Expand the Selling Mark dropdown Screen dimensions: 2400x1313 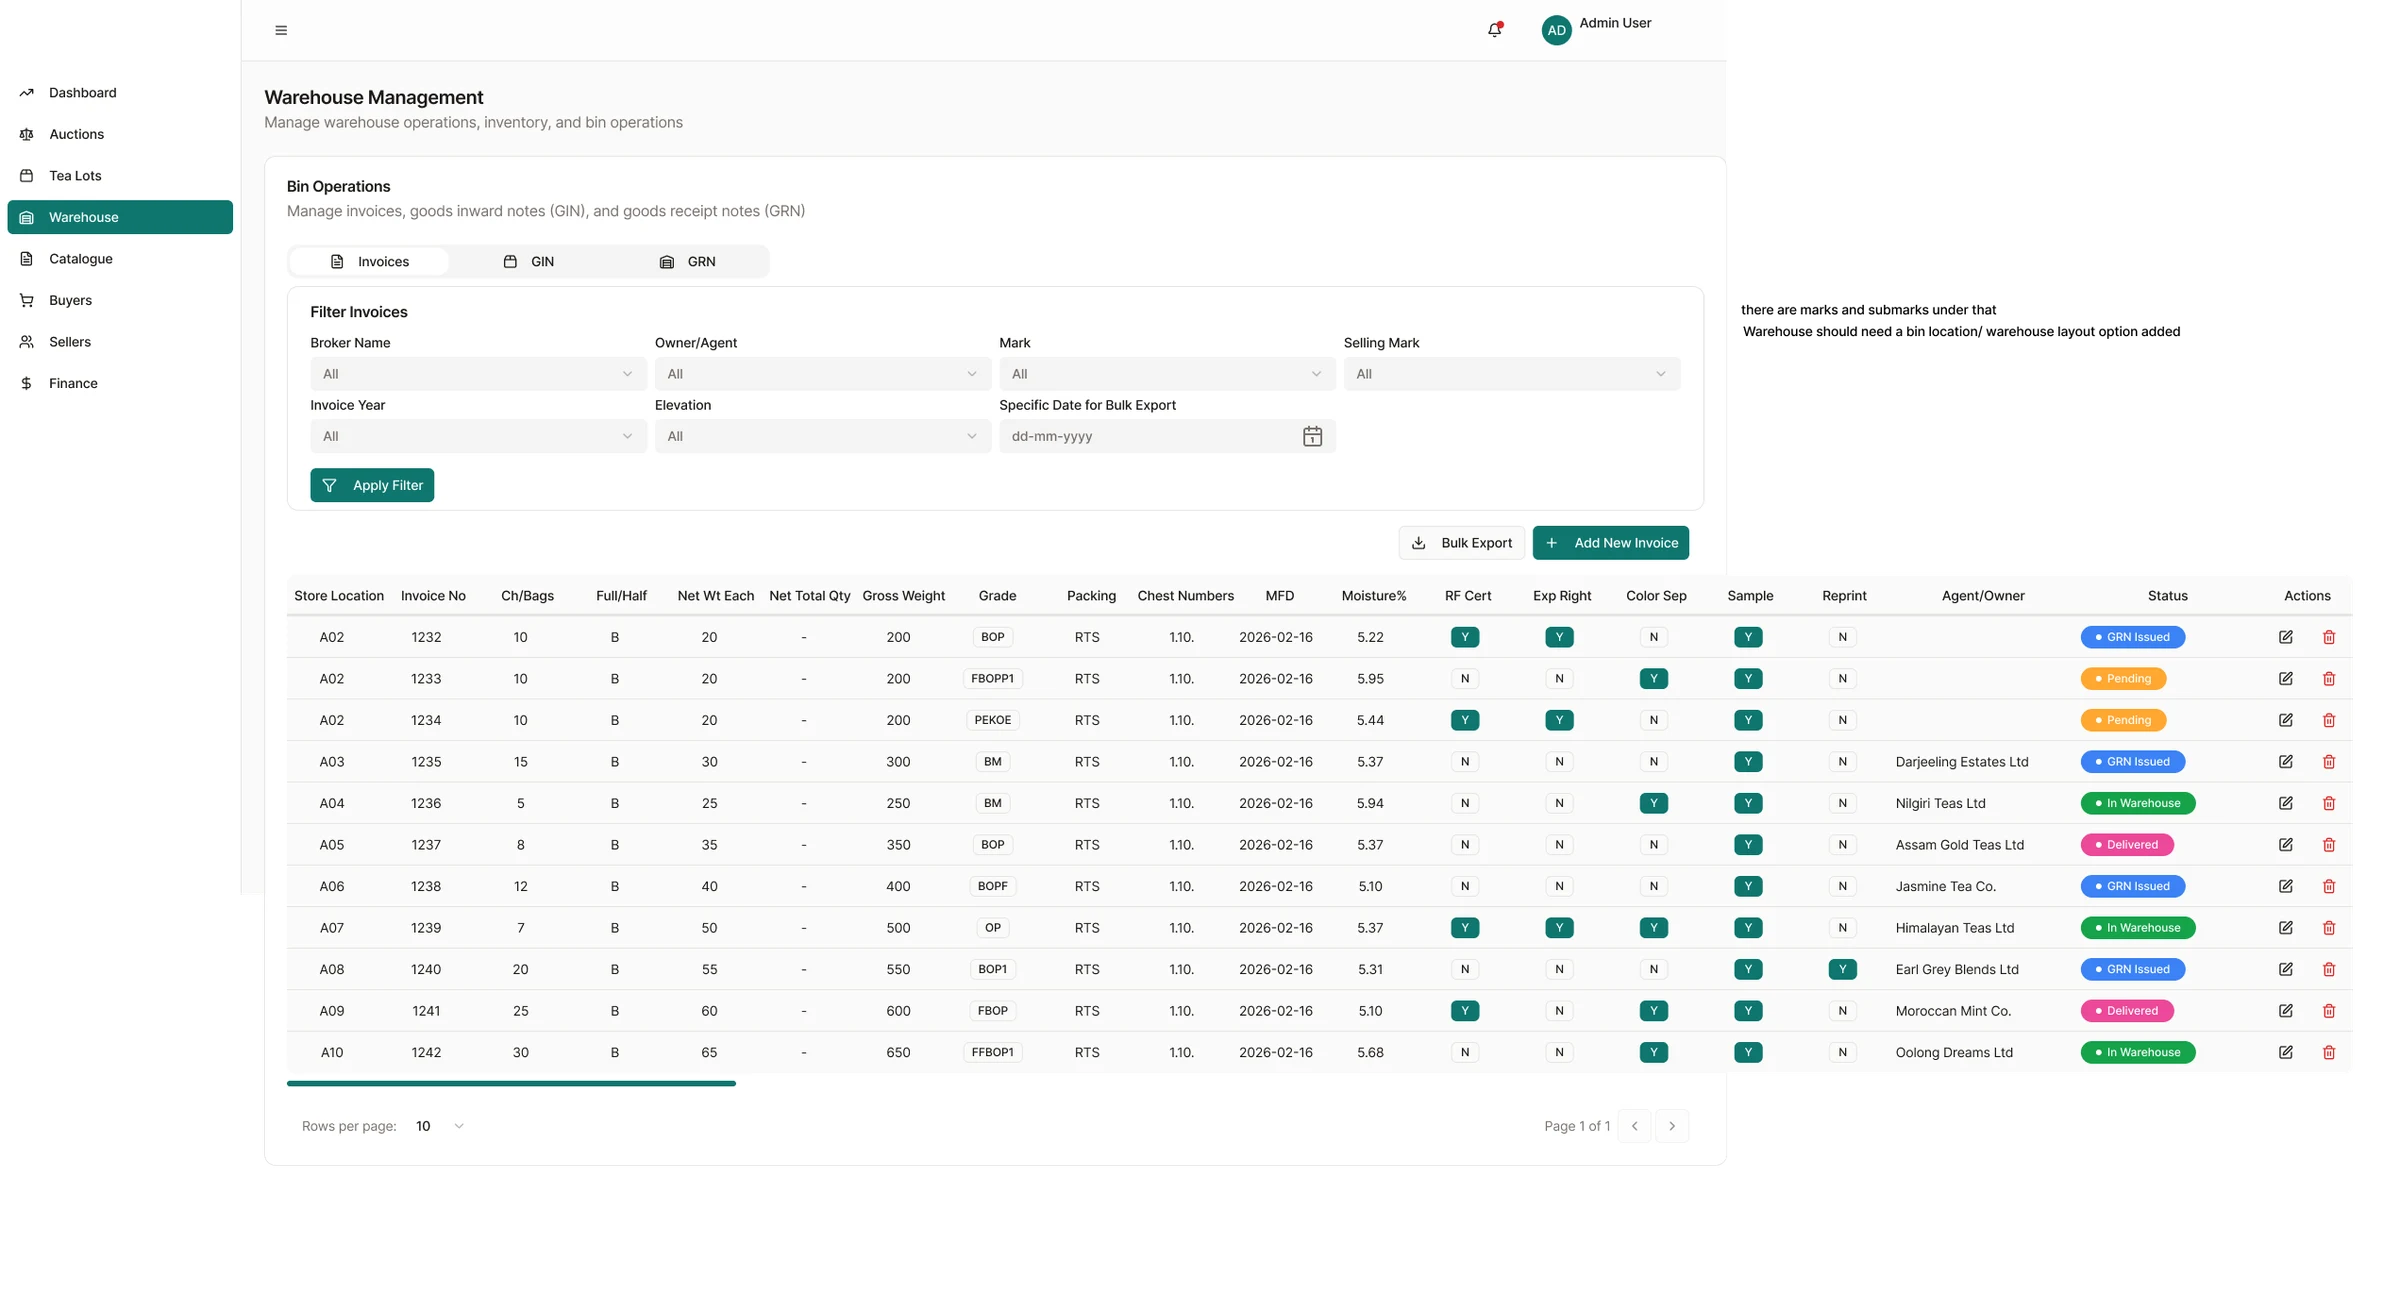pyautogui.click(x=1512, y=374)
